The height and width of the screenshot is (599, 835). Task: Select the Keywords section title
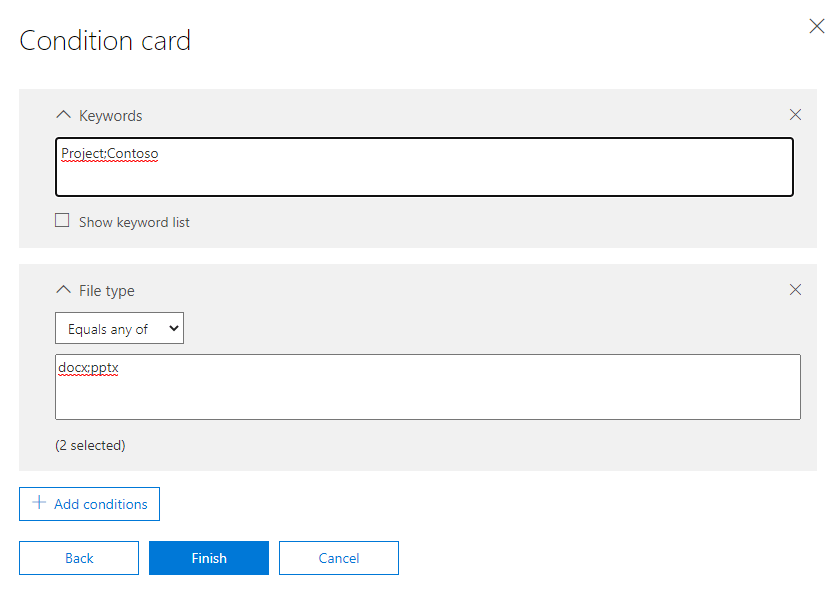tap(111, 116)
